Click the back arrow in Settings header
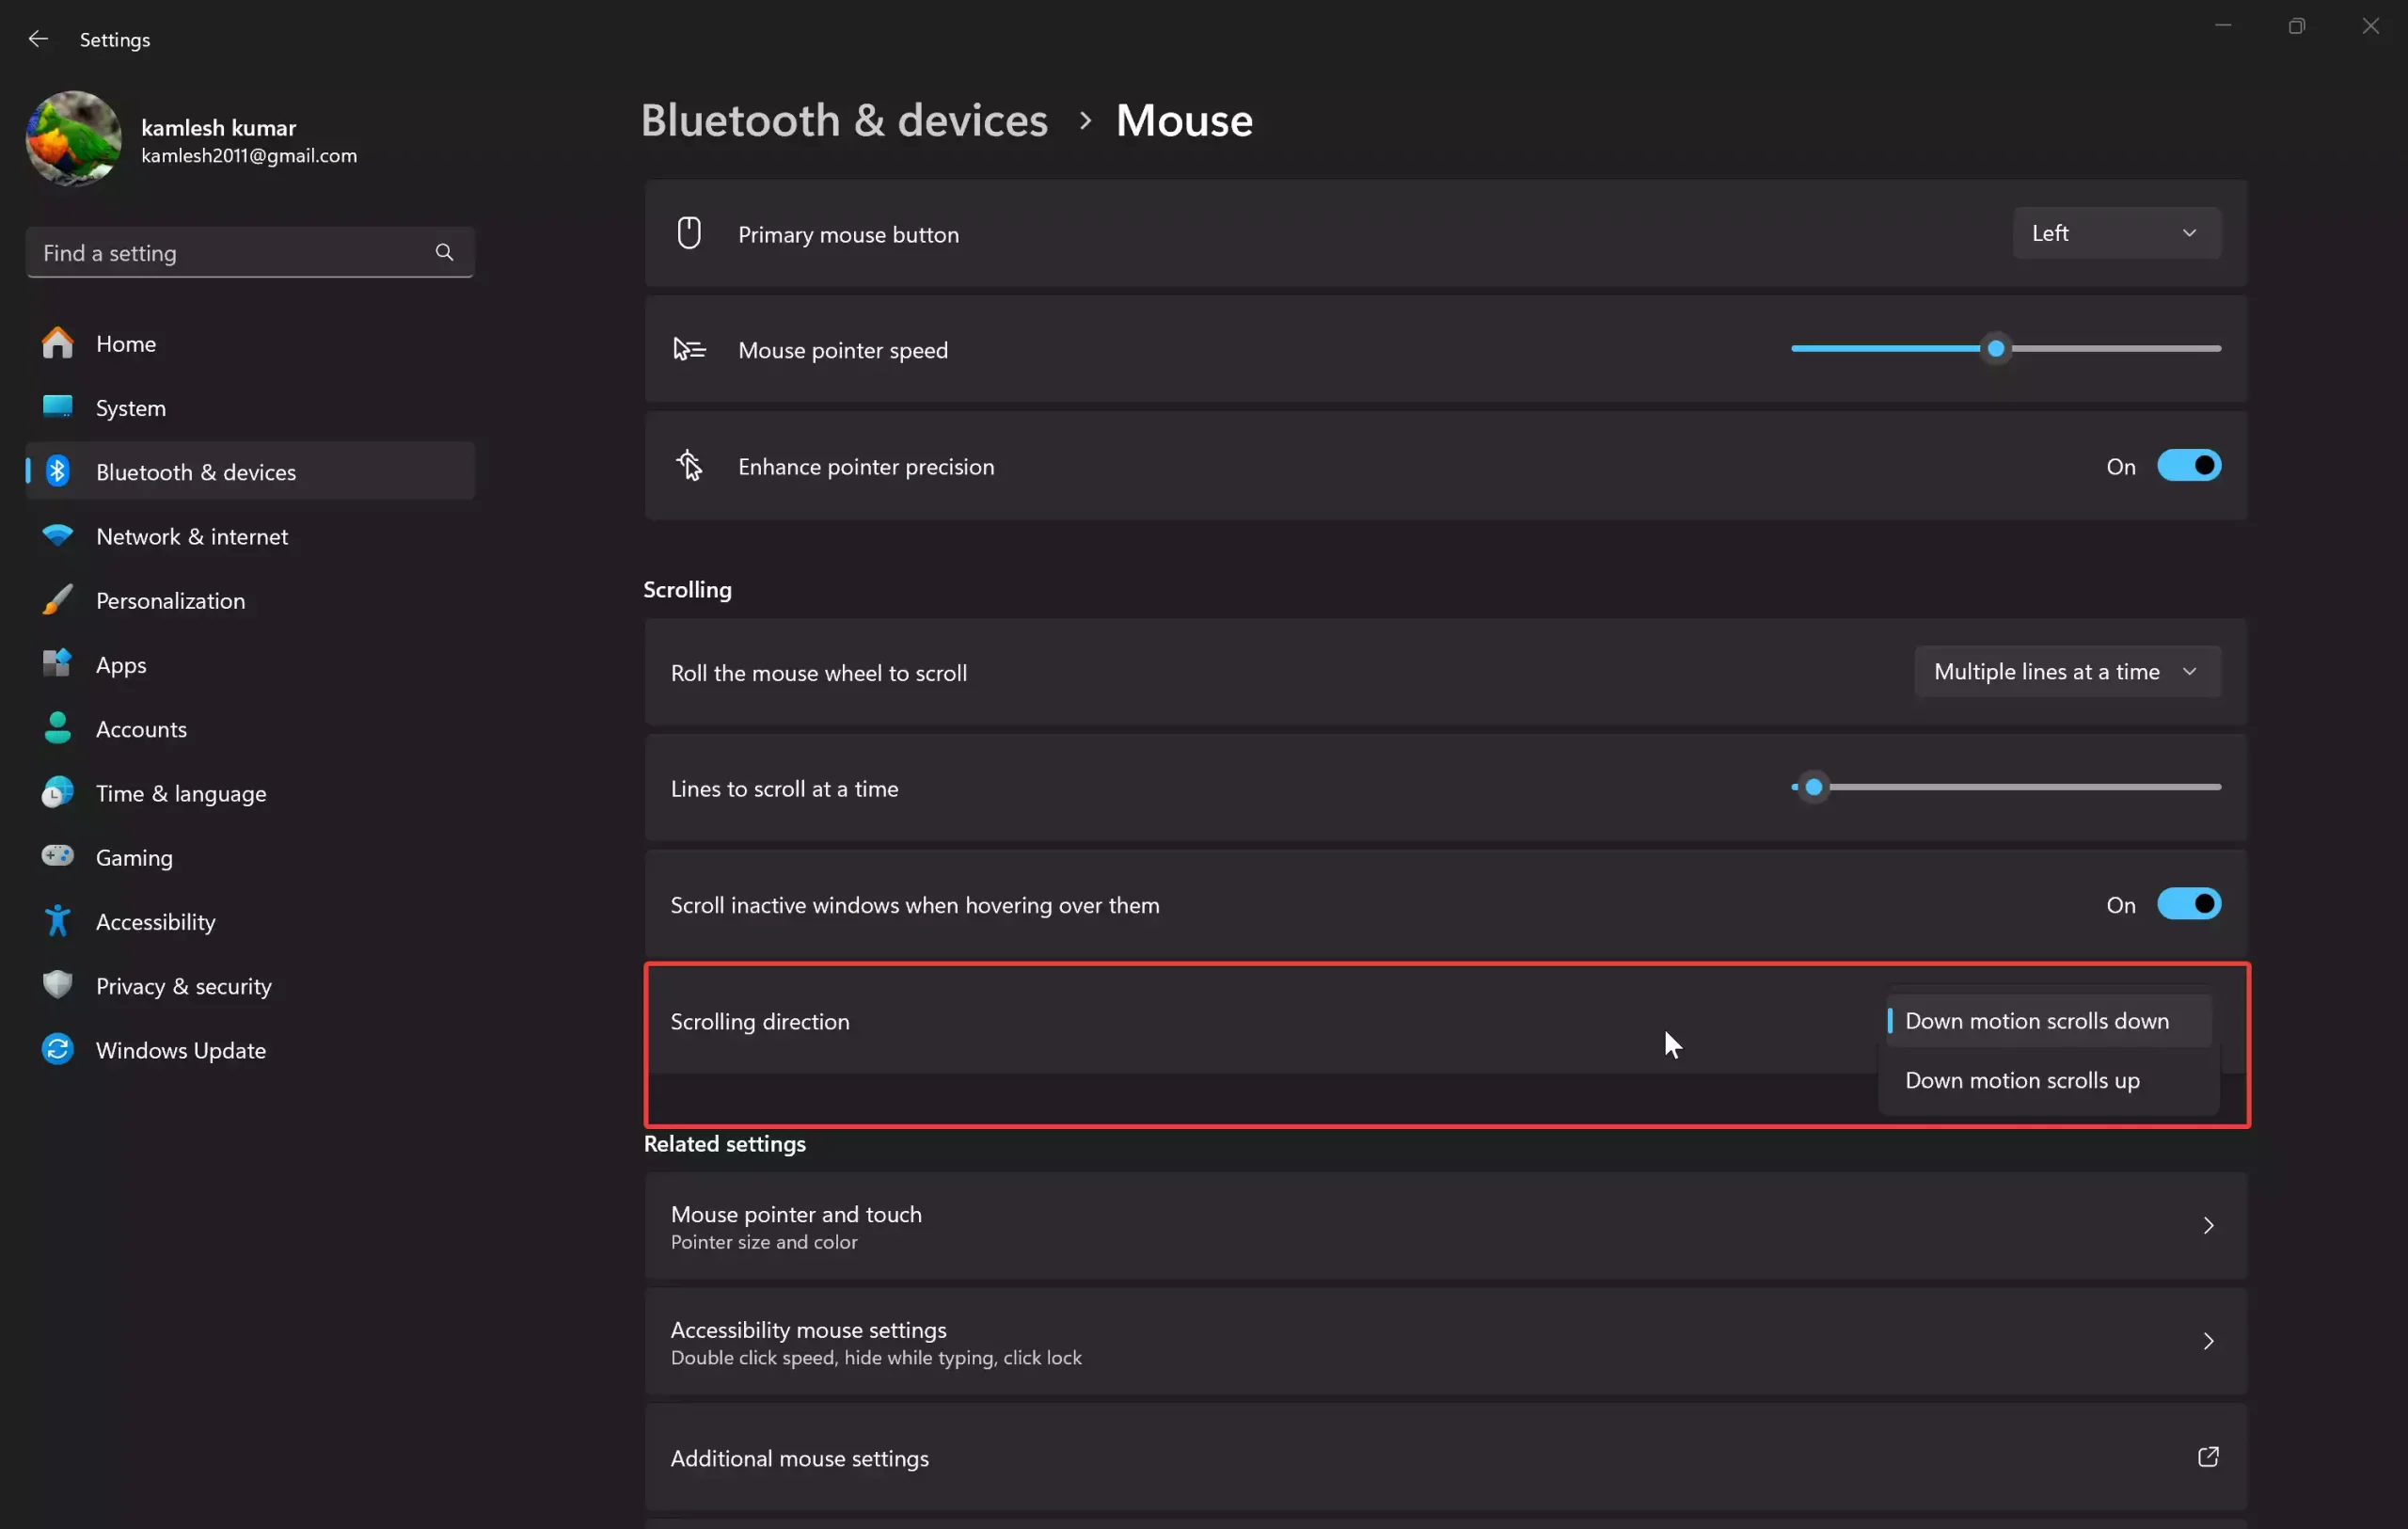The image size is (2408, 1529). click(x=38, y=39)
